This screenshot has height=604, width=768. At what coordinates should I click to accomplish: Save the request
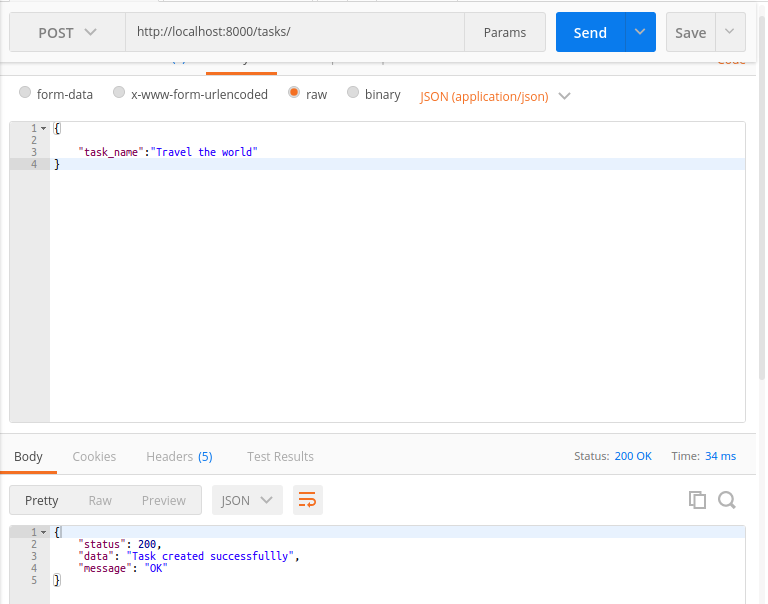click(691, 32)
